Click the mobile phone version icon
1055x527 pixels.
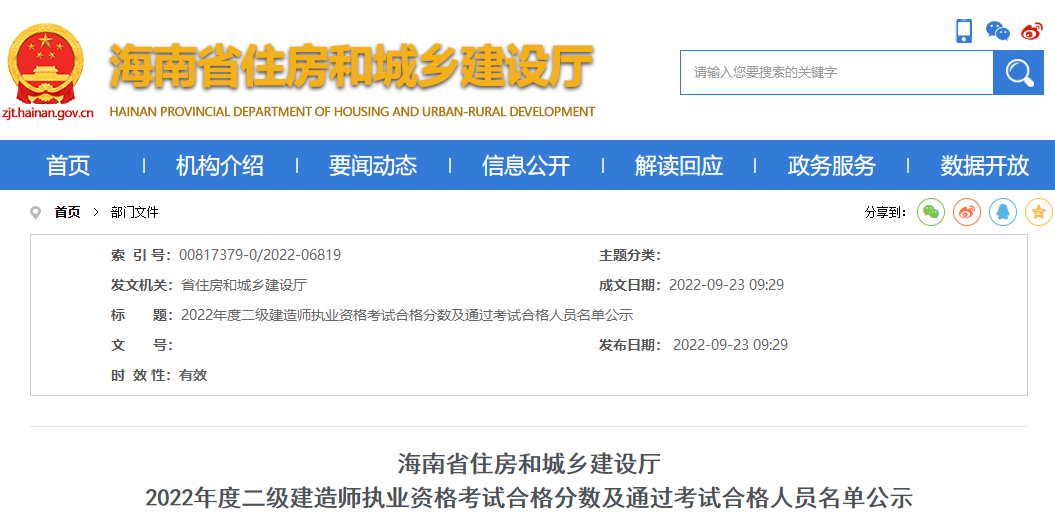coord(964,31)
